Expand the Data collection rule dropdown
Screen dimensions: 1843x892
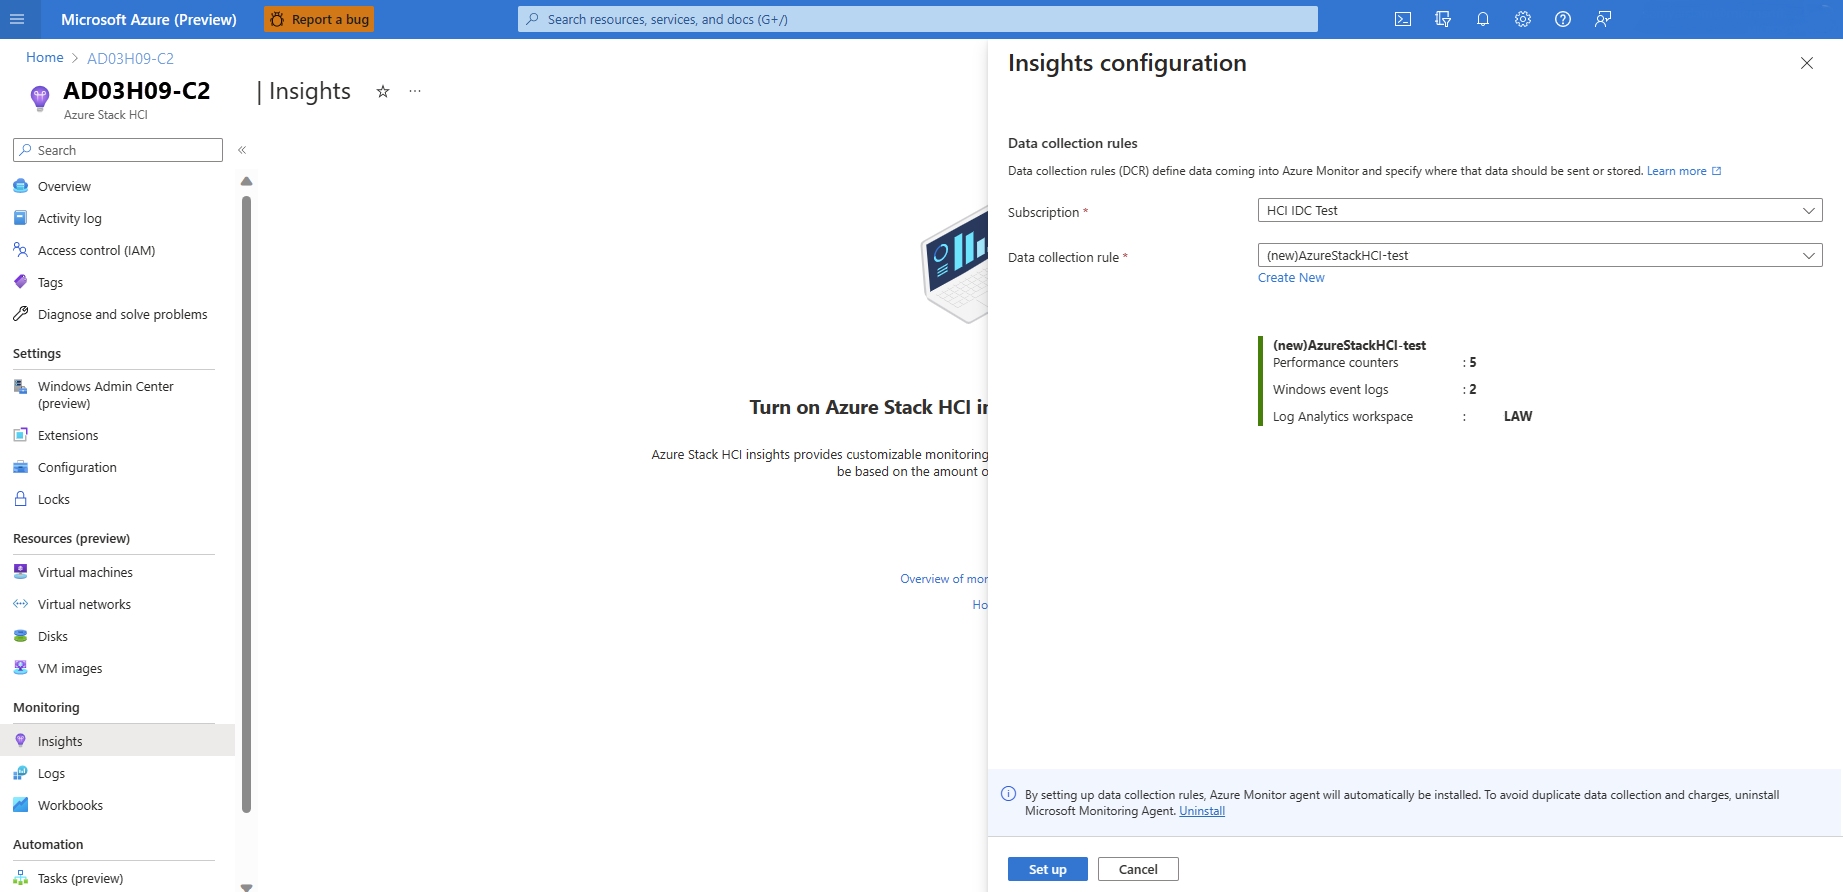pyautogui.click(x=1540, y=255)
